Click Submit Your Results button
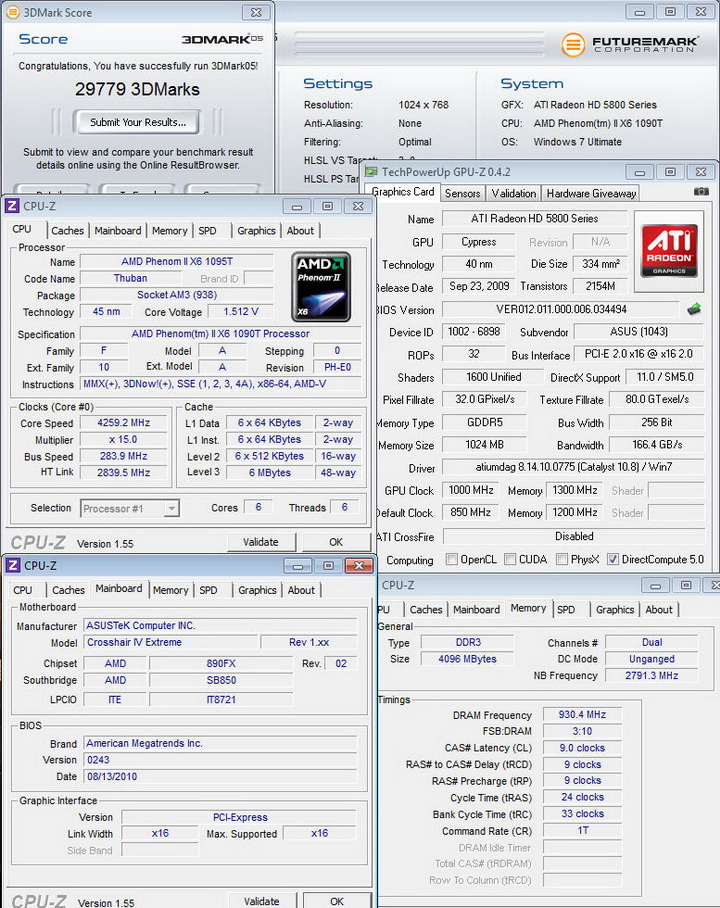Screen dimensions: 720x908 (138, 122)
